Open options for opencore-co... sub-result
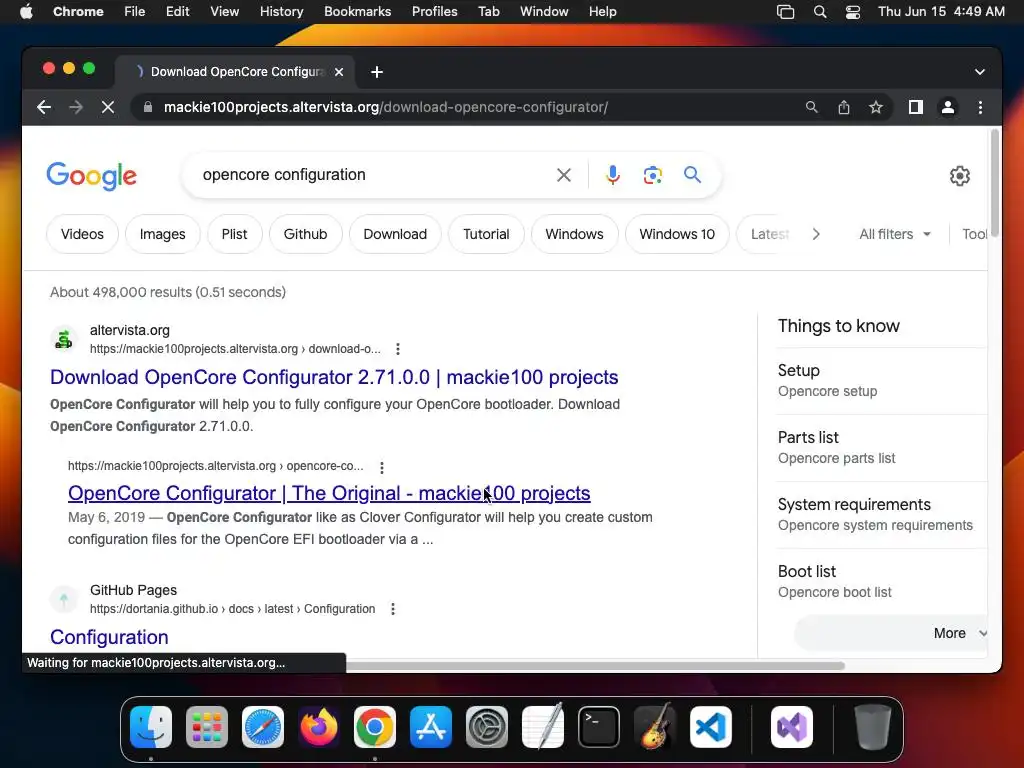1024x768 pixels. click(382, 467)
